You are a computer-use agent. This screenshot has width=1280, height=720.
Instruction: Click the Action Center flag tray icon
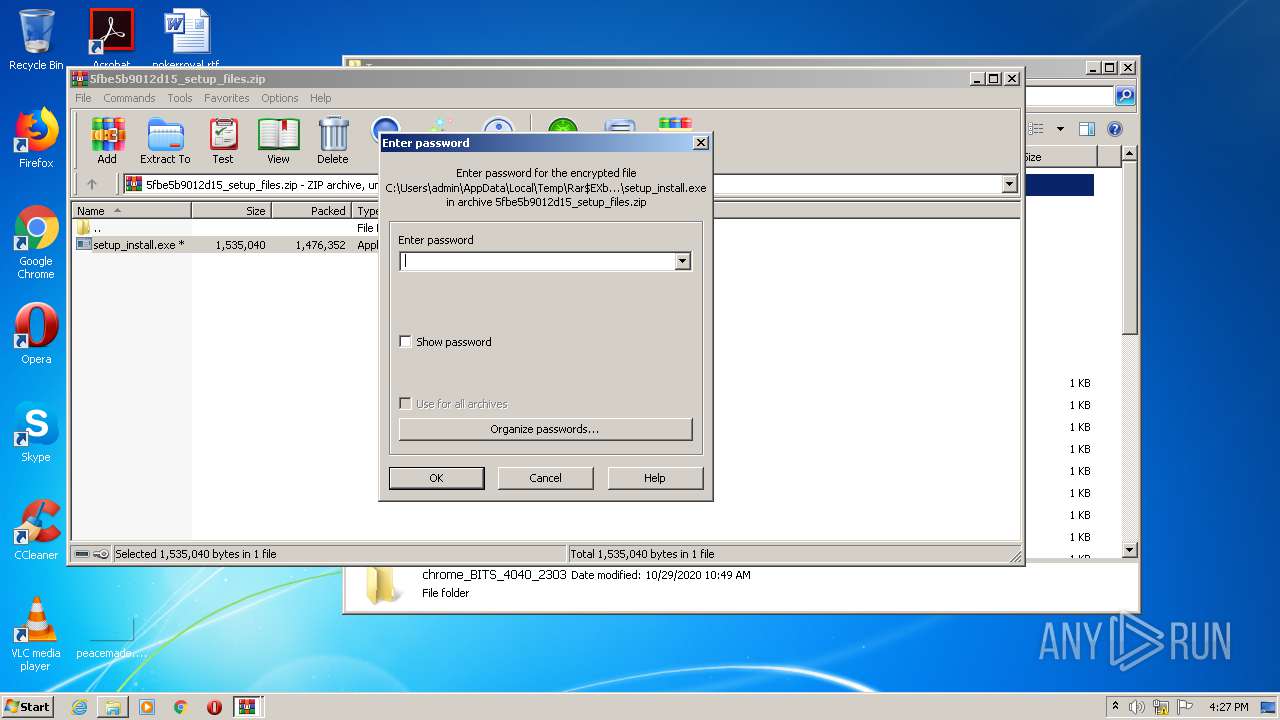tap(1186, 707)
